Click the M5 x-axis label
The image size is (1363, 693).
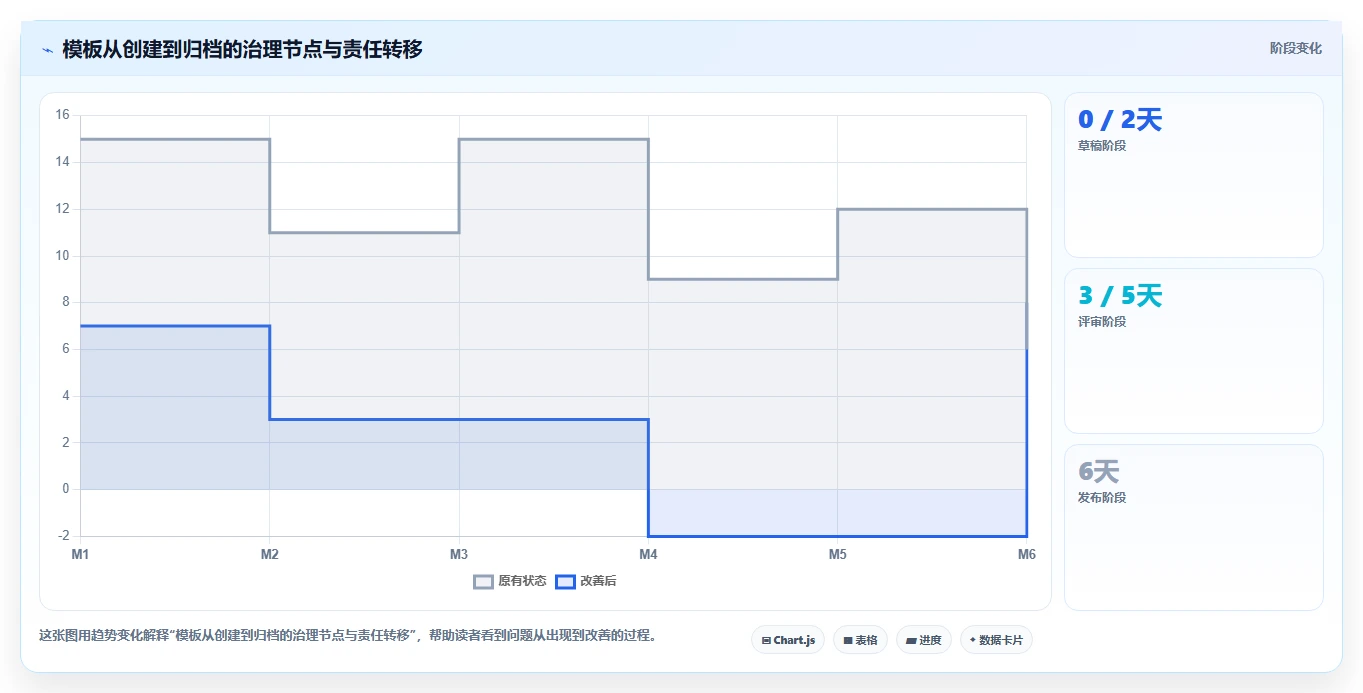click(x=837, y=554)
